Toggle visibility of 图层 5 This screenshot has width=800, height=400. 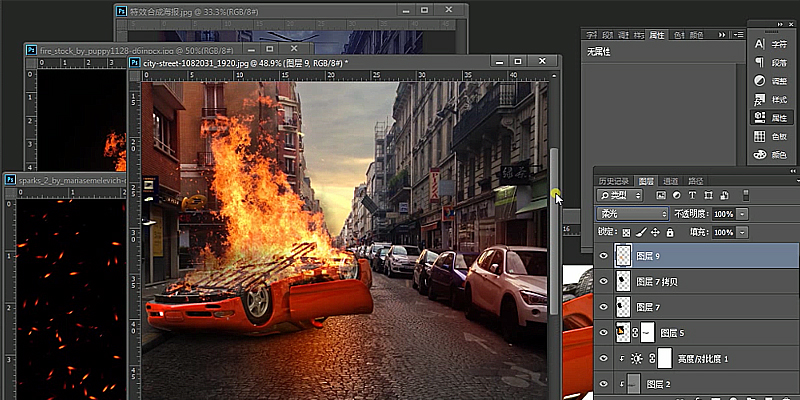click(604, 333)
